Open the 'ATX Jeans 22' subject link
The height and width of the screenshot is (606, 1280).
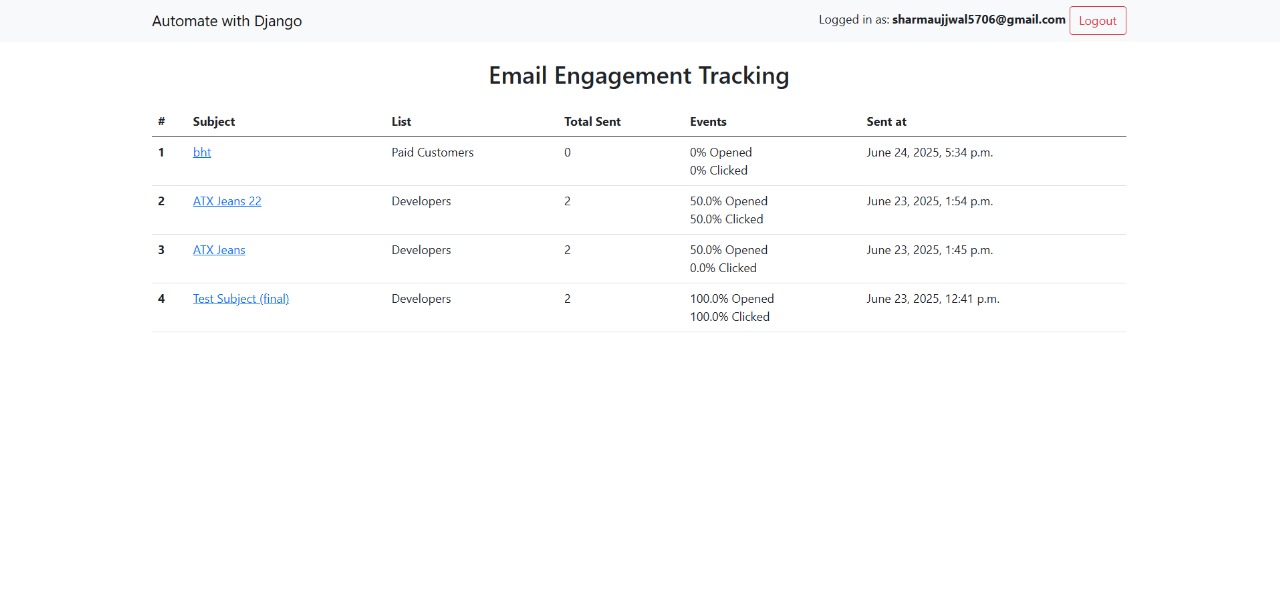(x=227, y=201)
